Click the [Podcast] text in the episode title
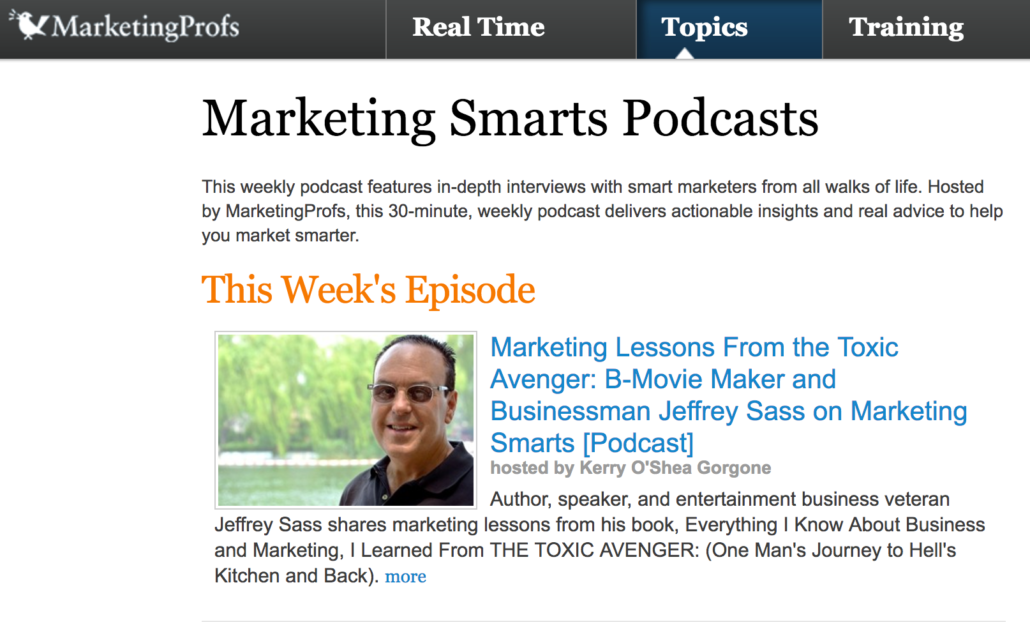 click(x=638, y=443)
